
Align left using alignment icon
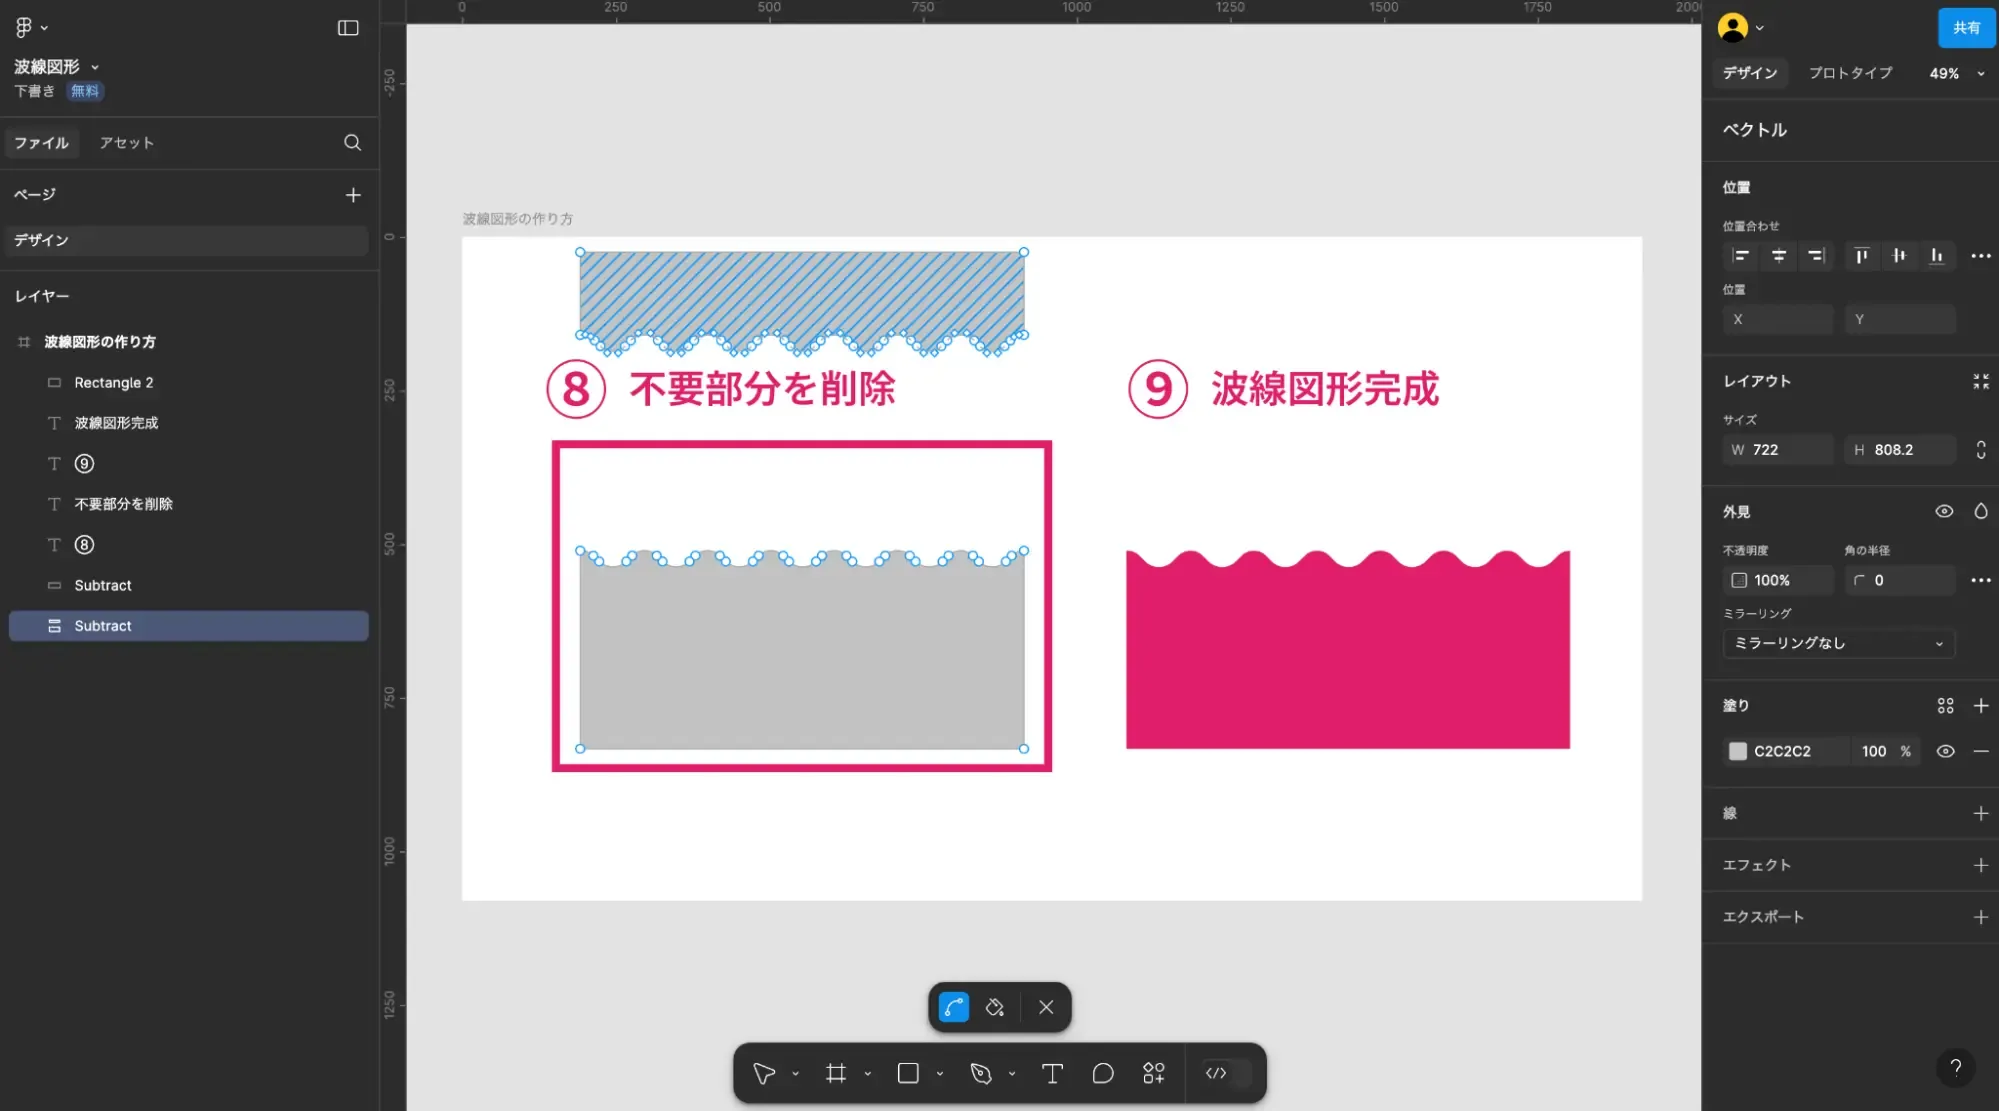[x=1741, y=256]
